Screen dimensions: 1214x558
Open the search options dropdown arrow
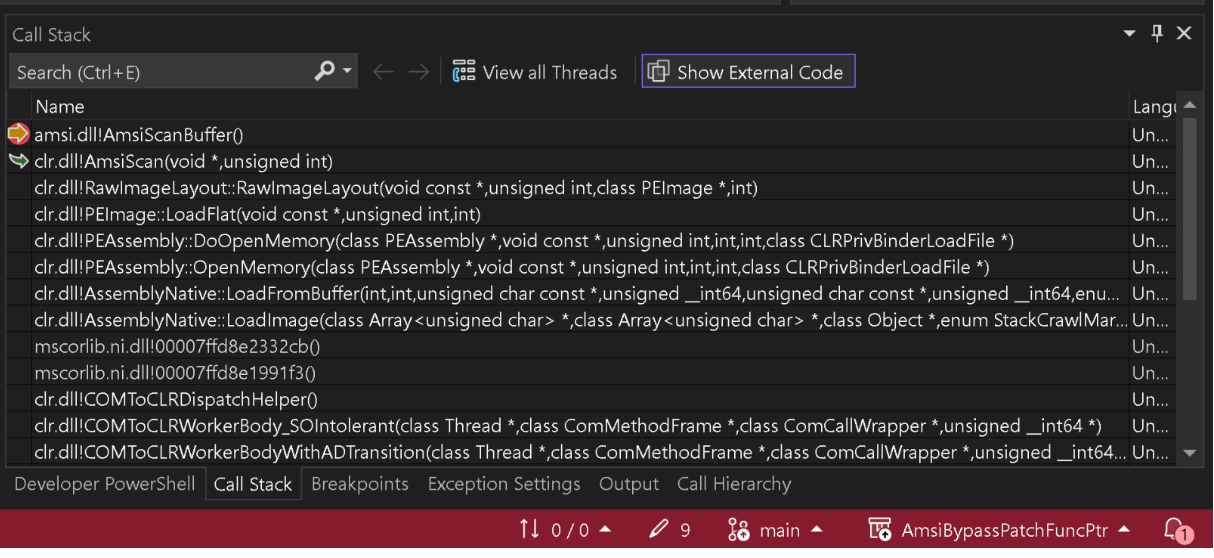click(348, 72)
